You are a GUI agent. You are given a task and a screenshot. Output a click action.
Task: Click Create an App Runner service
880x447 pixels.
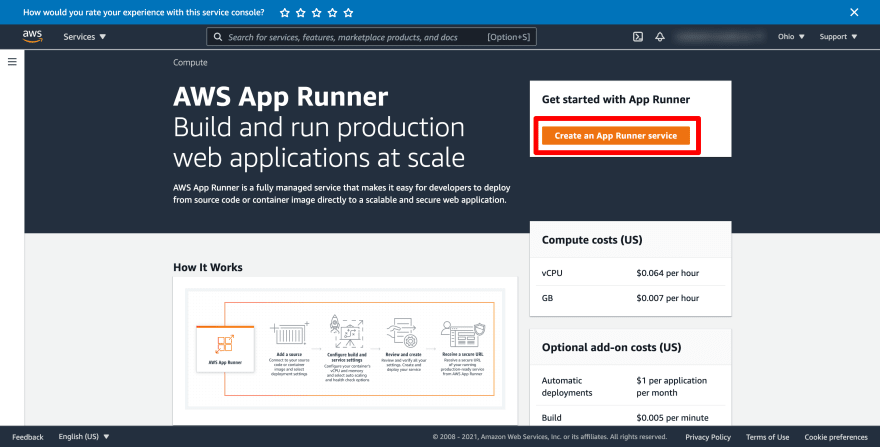[x=616, y=135]
